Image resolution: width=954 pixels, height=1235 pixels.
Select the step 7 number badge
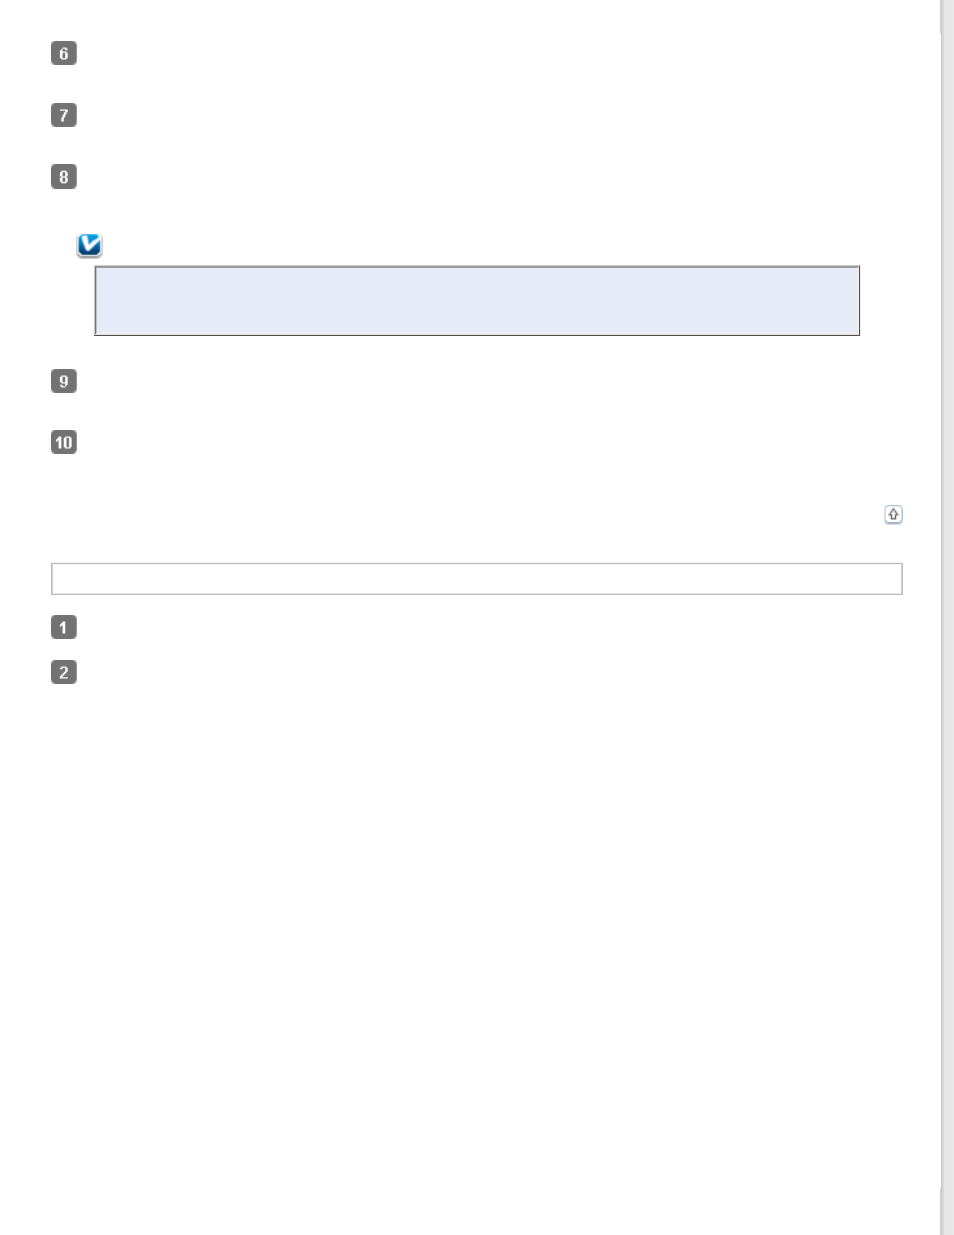point(64,115)
